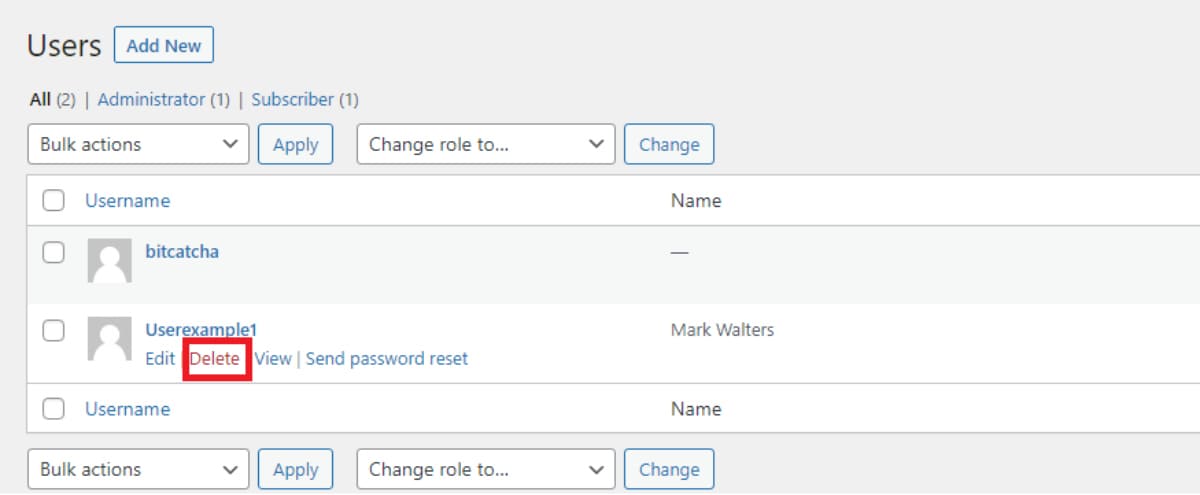Delete the Userexample1 account
The width and height of the screenshot is (1200, 495).
(x=215, y=359)
